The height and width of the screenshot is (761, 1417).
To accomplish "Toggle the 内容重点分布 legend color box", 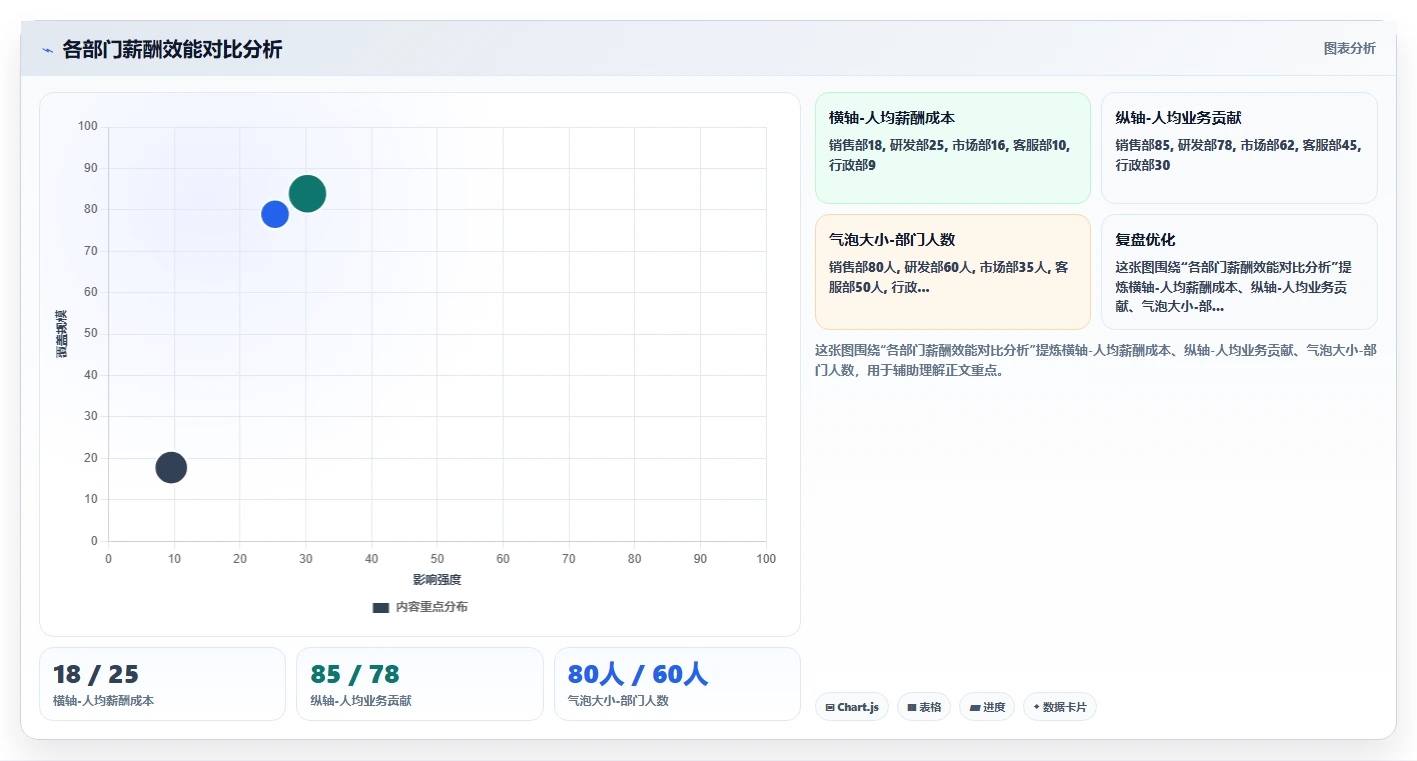I will 381,607.
